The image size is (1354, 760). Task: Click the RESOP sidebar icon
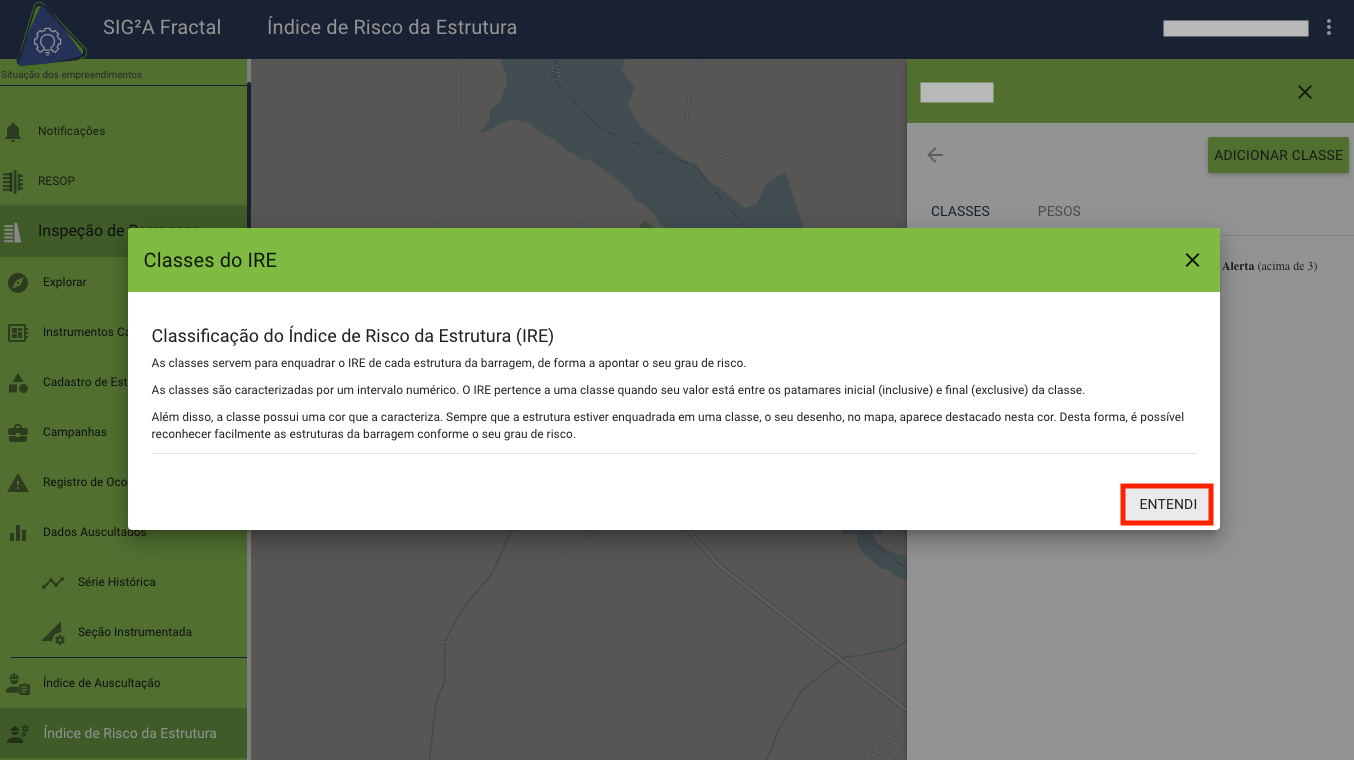13,181
